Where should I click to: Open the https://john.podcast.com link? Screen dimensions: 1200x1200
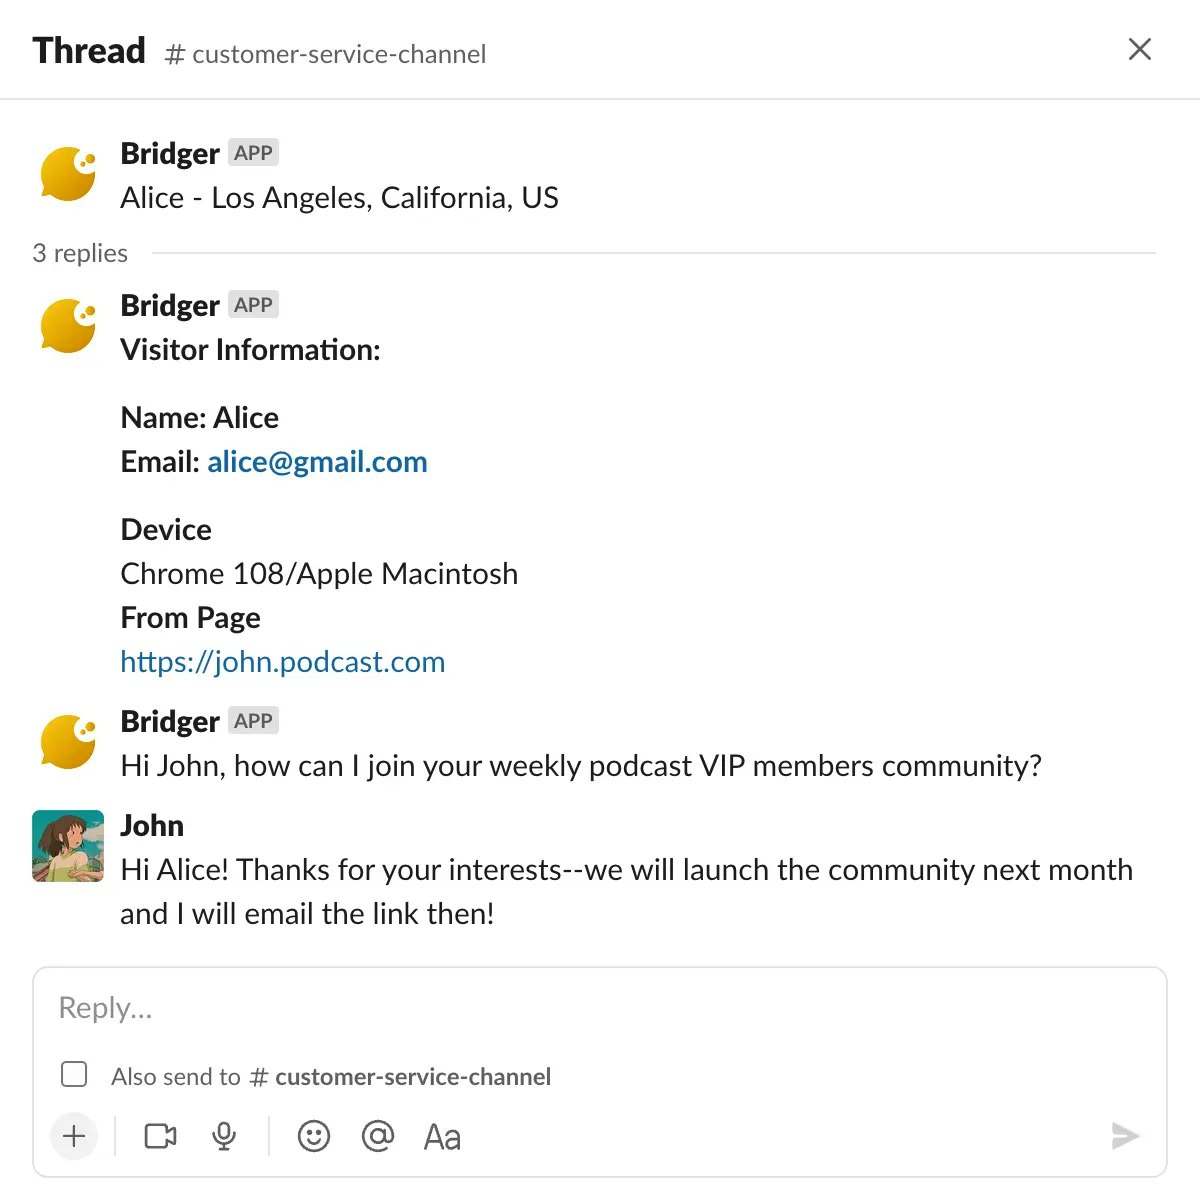(283, 661)
